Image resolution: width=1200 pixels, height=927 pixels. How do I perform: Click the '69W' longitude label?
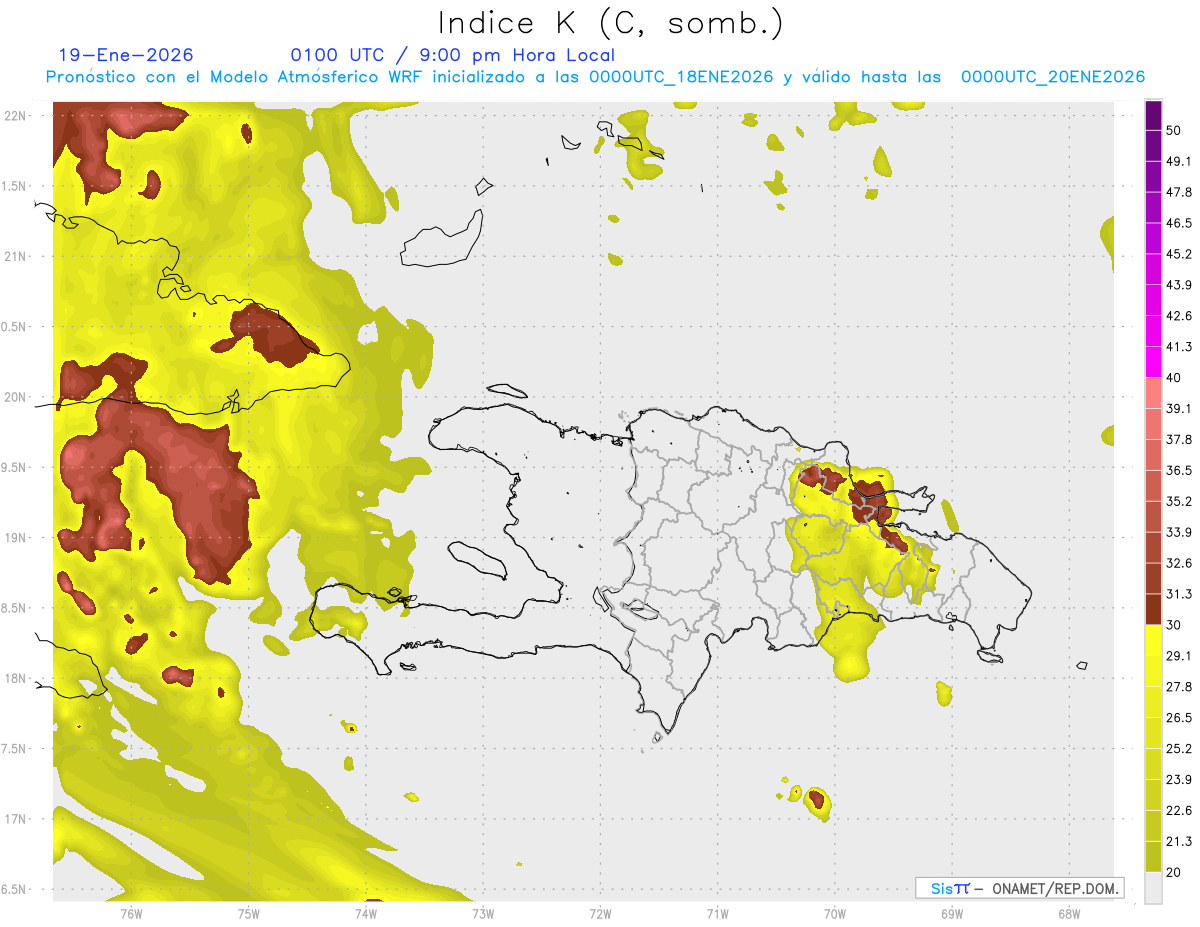pyautogui.click(x=952, y=913)
